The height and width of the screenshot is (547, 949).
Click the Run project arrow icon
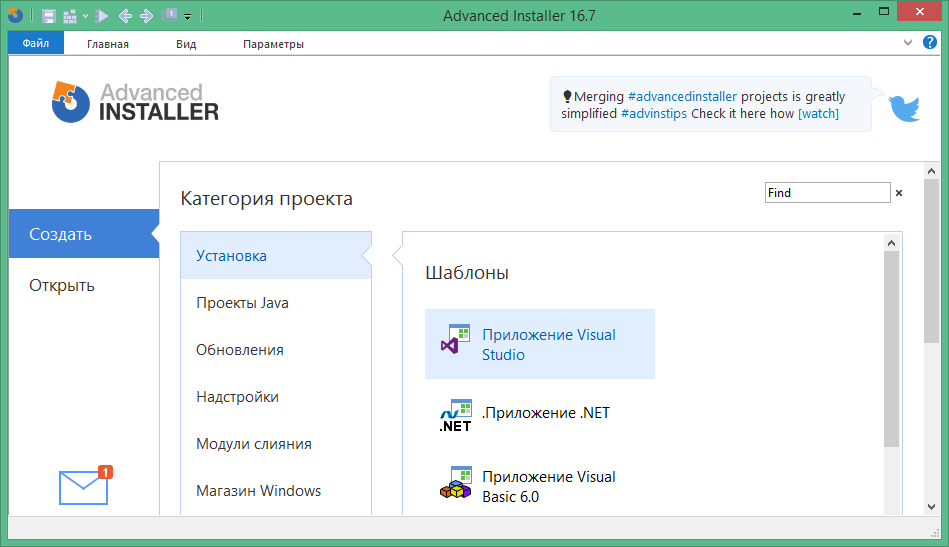[103, 16]
